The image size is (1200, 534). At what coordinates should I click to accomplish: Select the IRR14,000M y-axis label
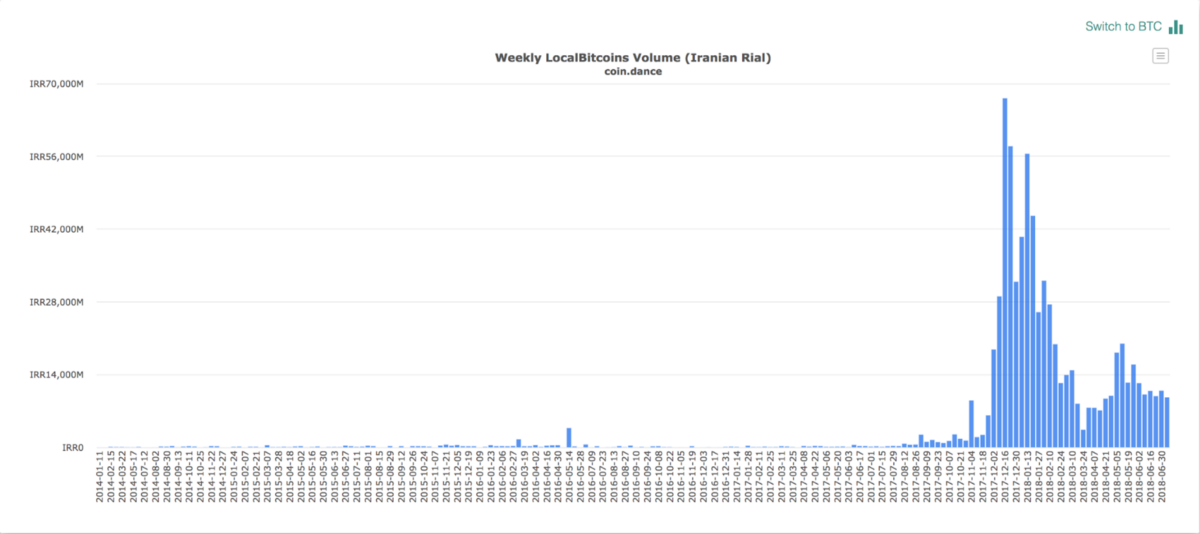[57, 375]
